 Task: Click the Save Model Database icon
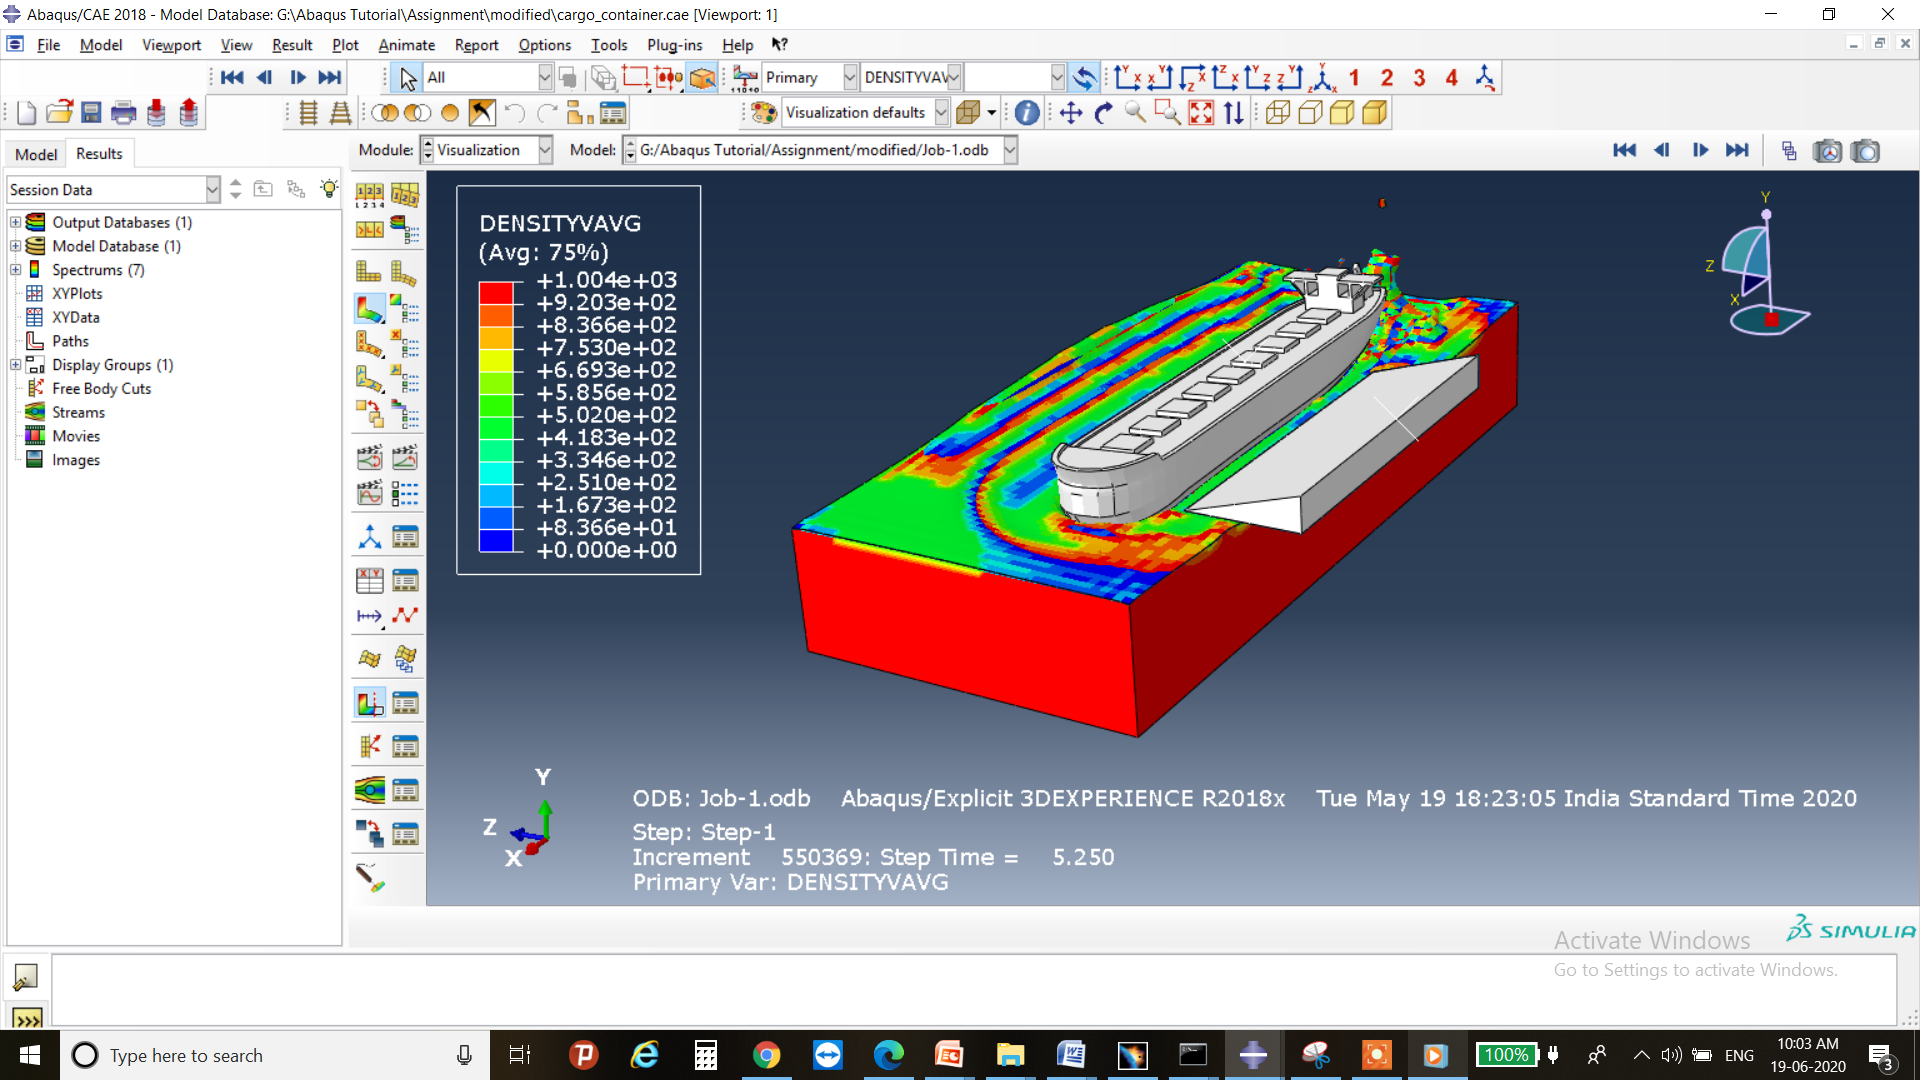91,113
